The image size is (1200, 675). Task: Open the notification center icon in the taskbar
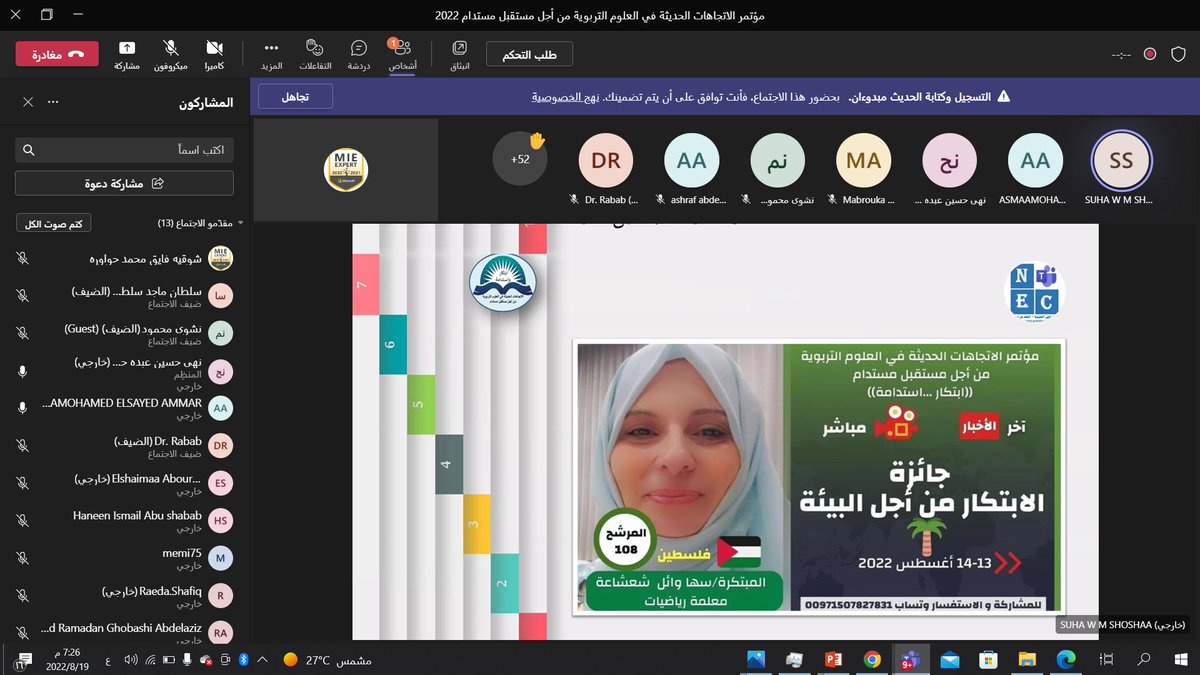[20, 660]
